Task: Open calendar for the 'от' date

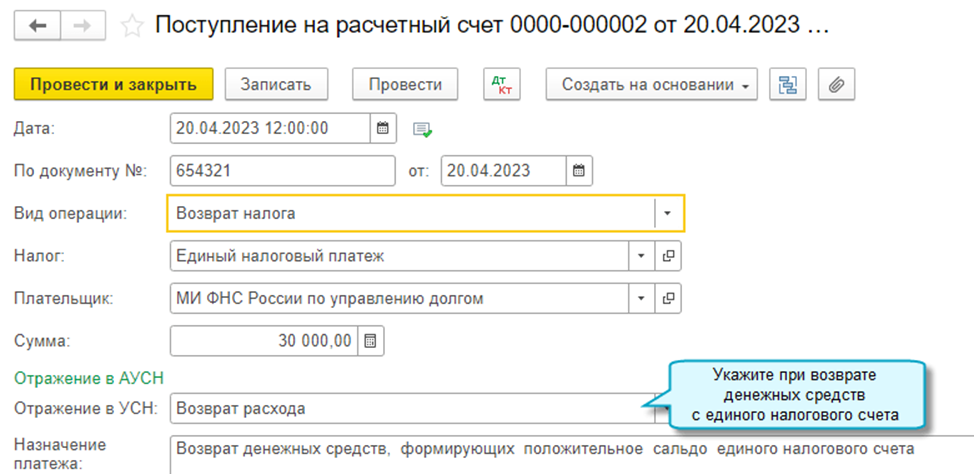Action: [578, 170]
